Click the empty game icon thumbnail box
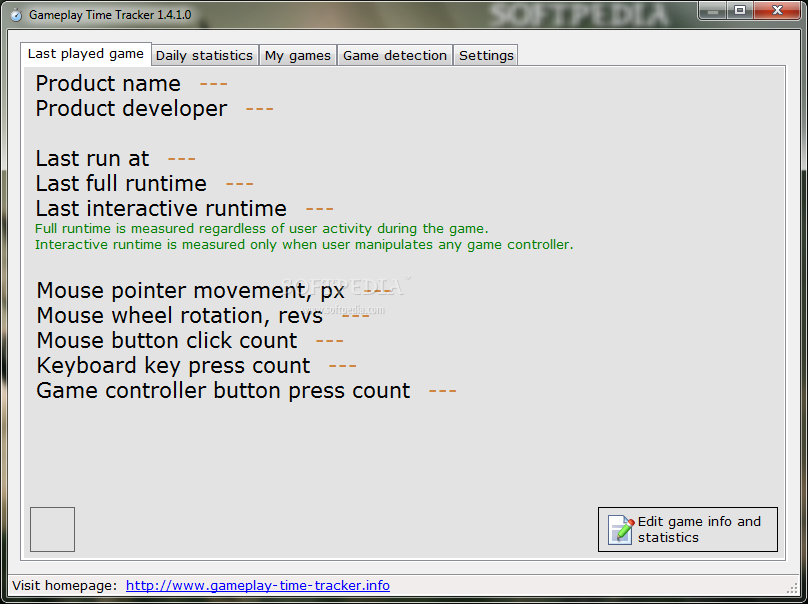This screenshot has width=808, height=604. tap(52, 529)
